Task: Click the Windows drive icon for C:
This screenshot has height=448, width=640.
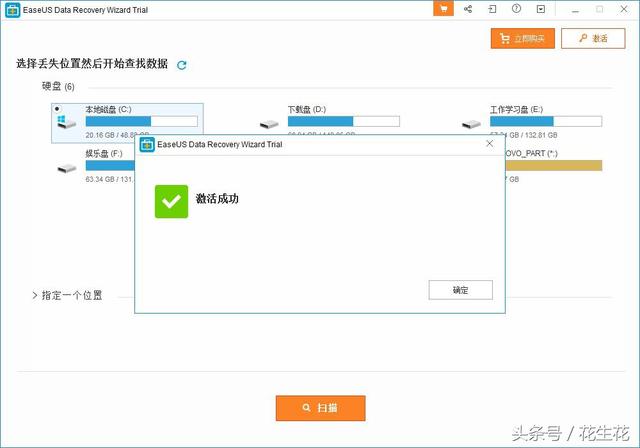Action: coord(67,122)
